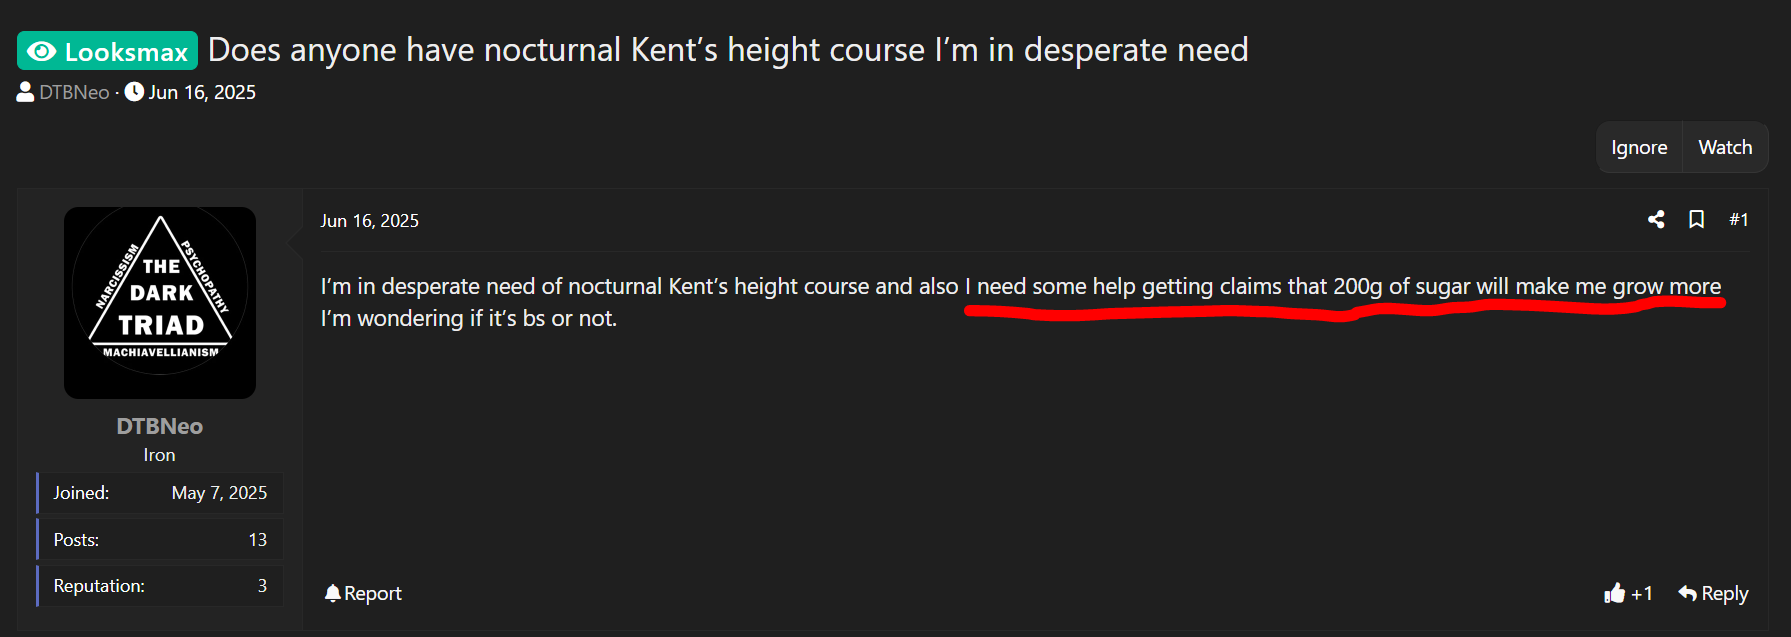1791x637 pixels.
Task: Click the thread title heading
Action: click(728, 50)
